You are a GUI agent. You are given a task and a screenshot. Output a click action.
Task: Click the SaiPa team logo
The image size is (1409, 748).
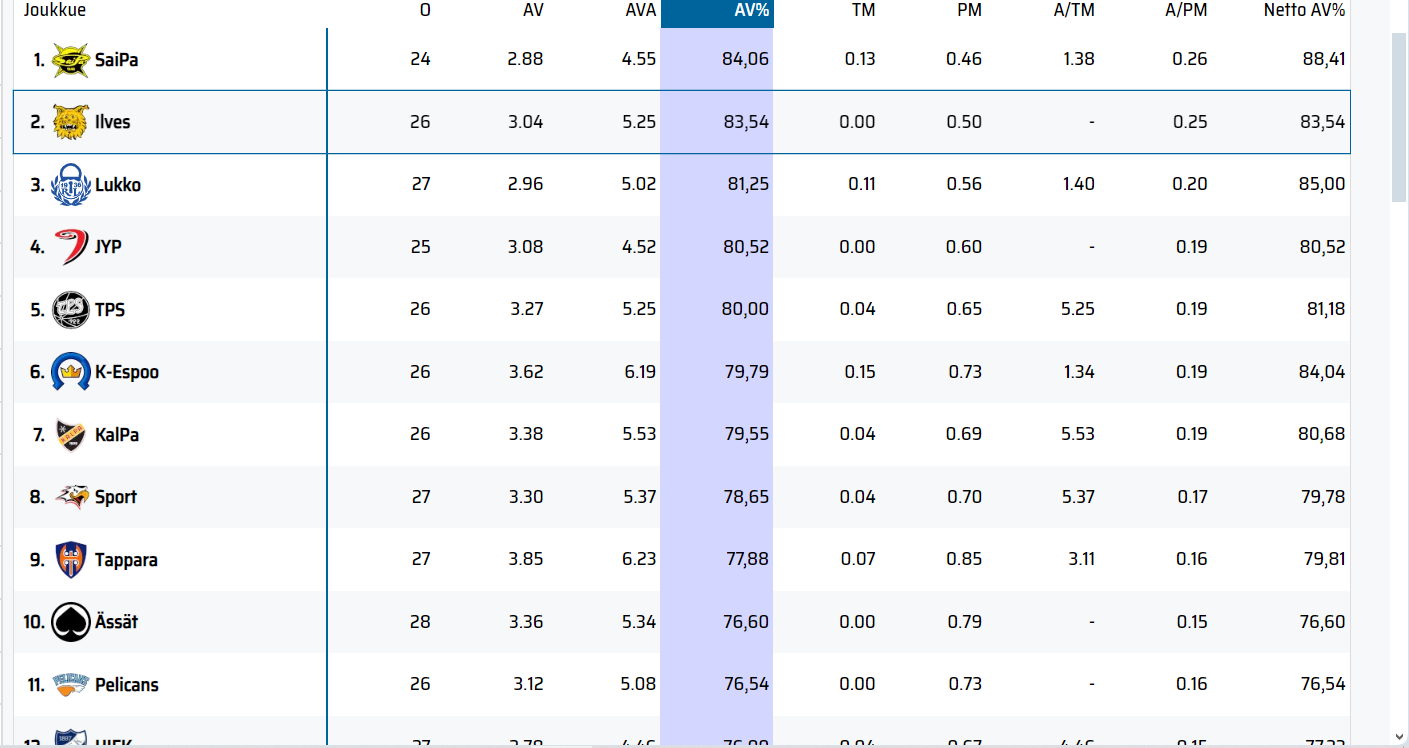[x=70, y=60]
